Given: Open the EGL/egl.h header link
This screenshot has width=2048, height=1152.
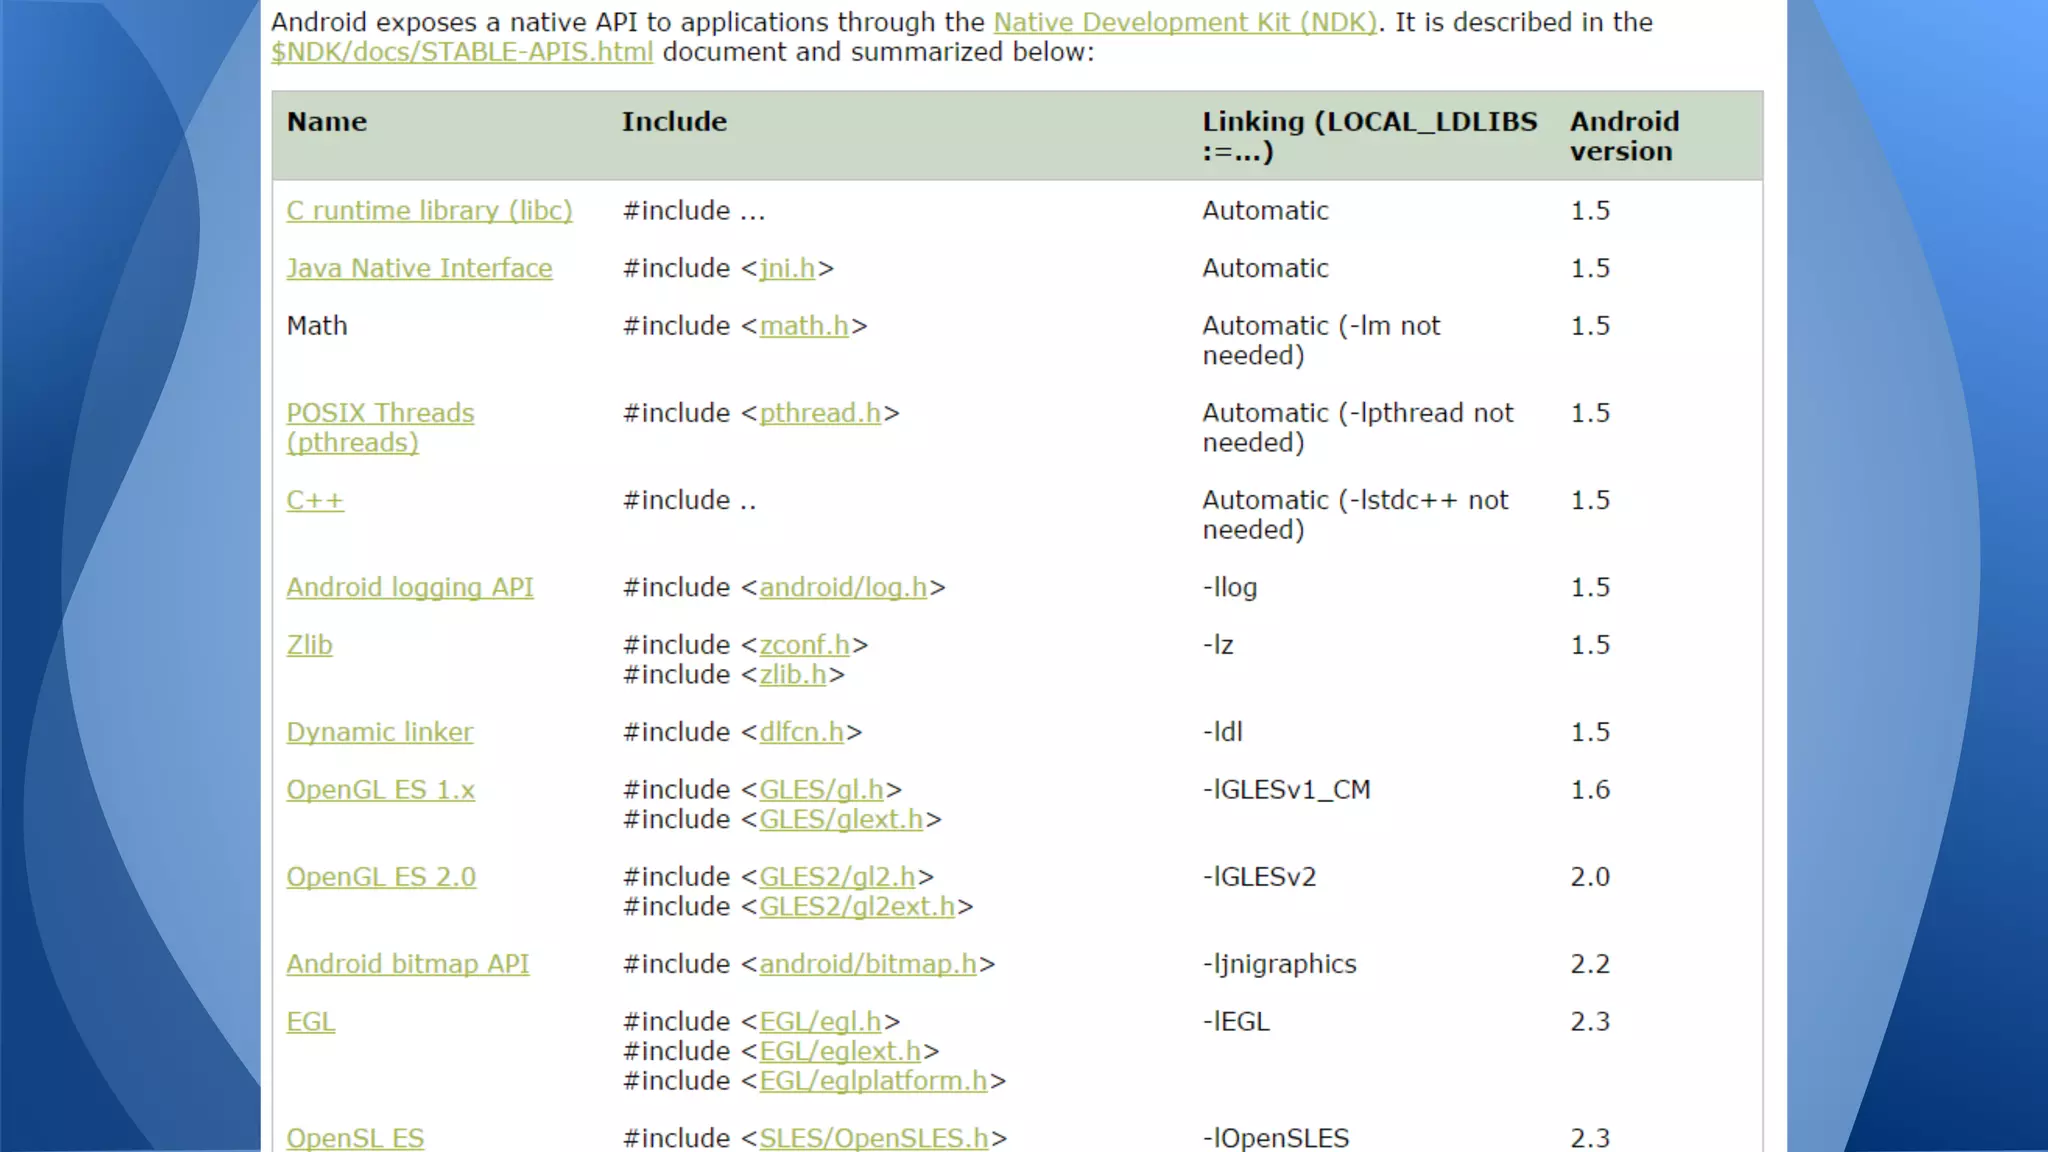Looking at the screenshot, I should coord(820,1022).
